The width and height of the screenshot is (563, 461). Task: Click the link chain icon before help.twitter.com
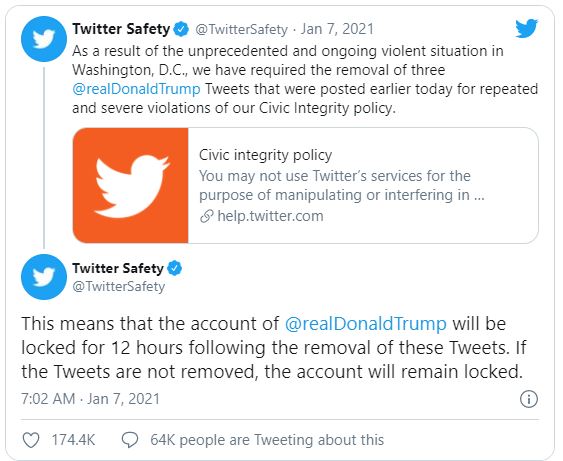coord(207,216)
